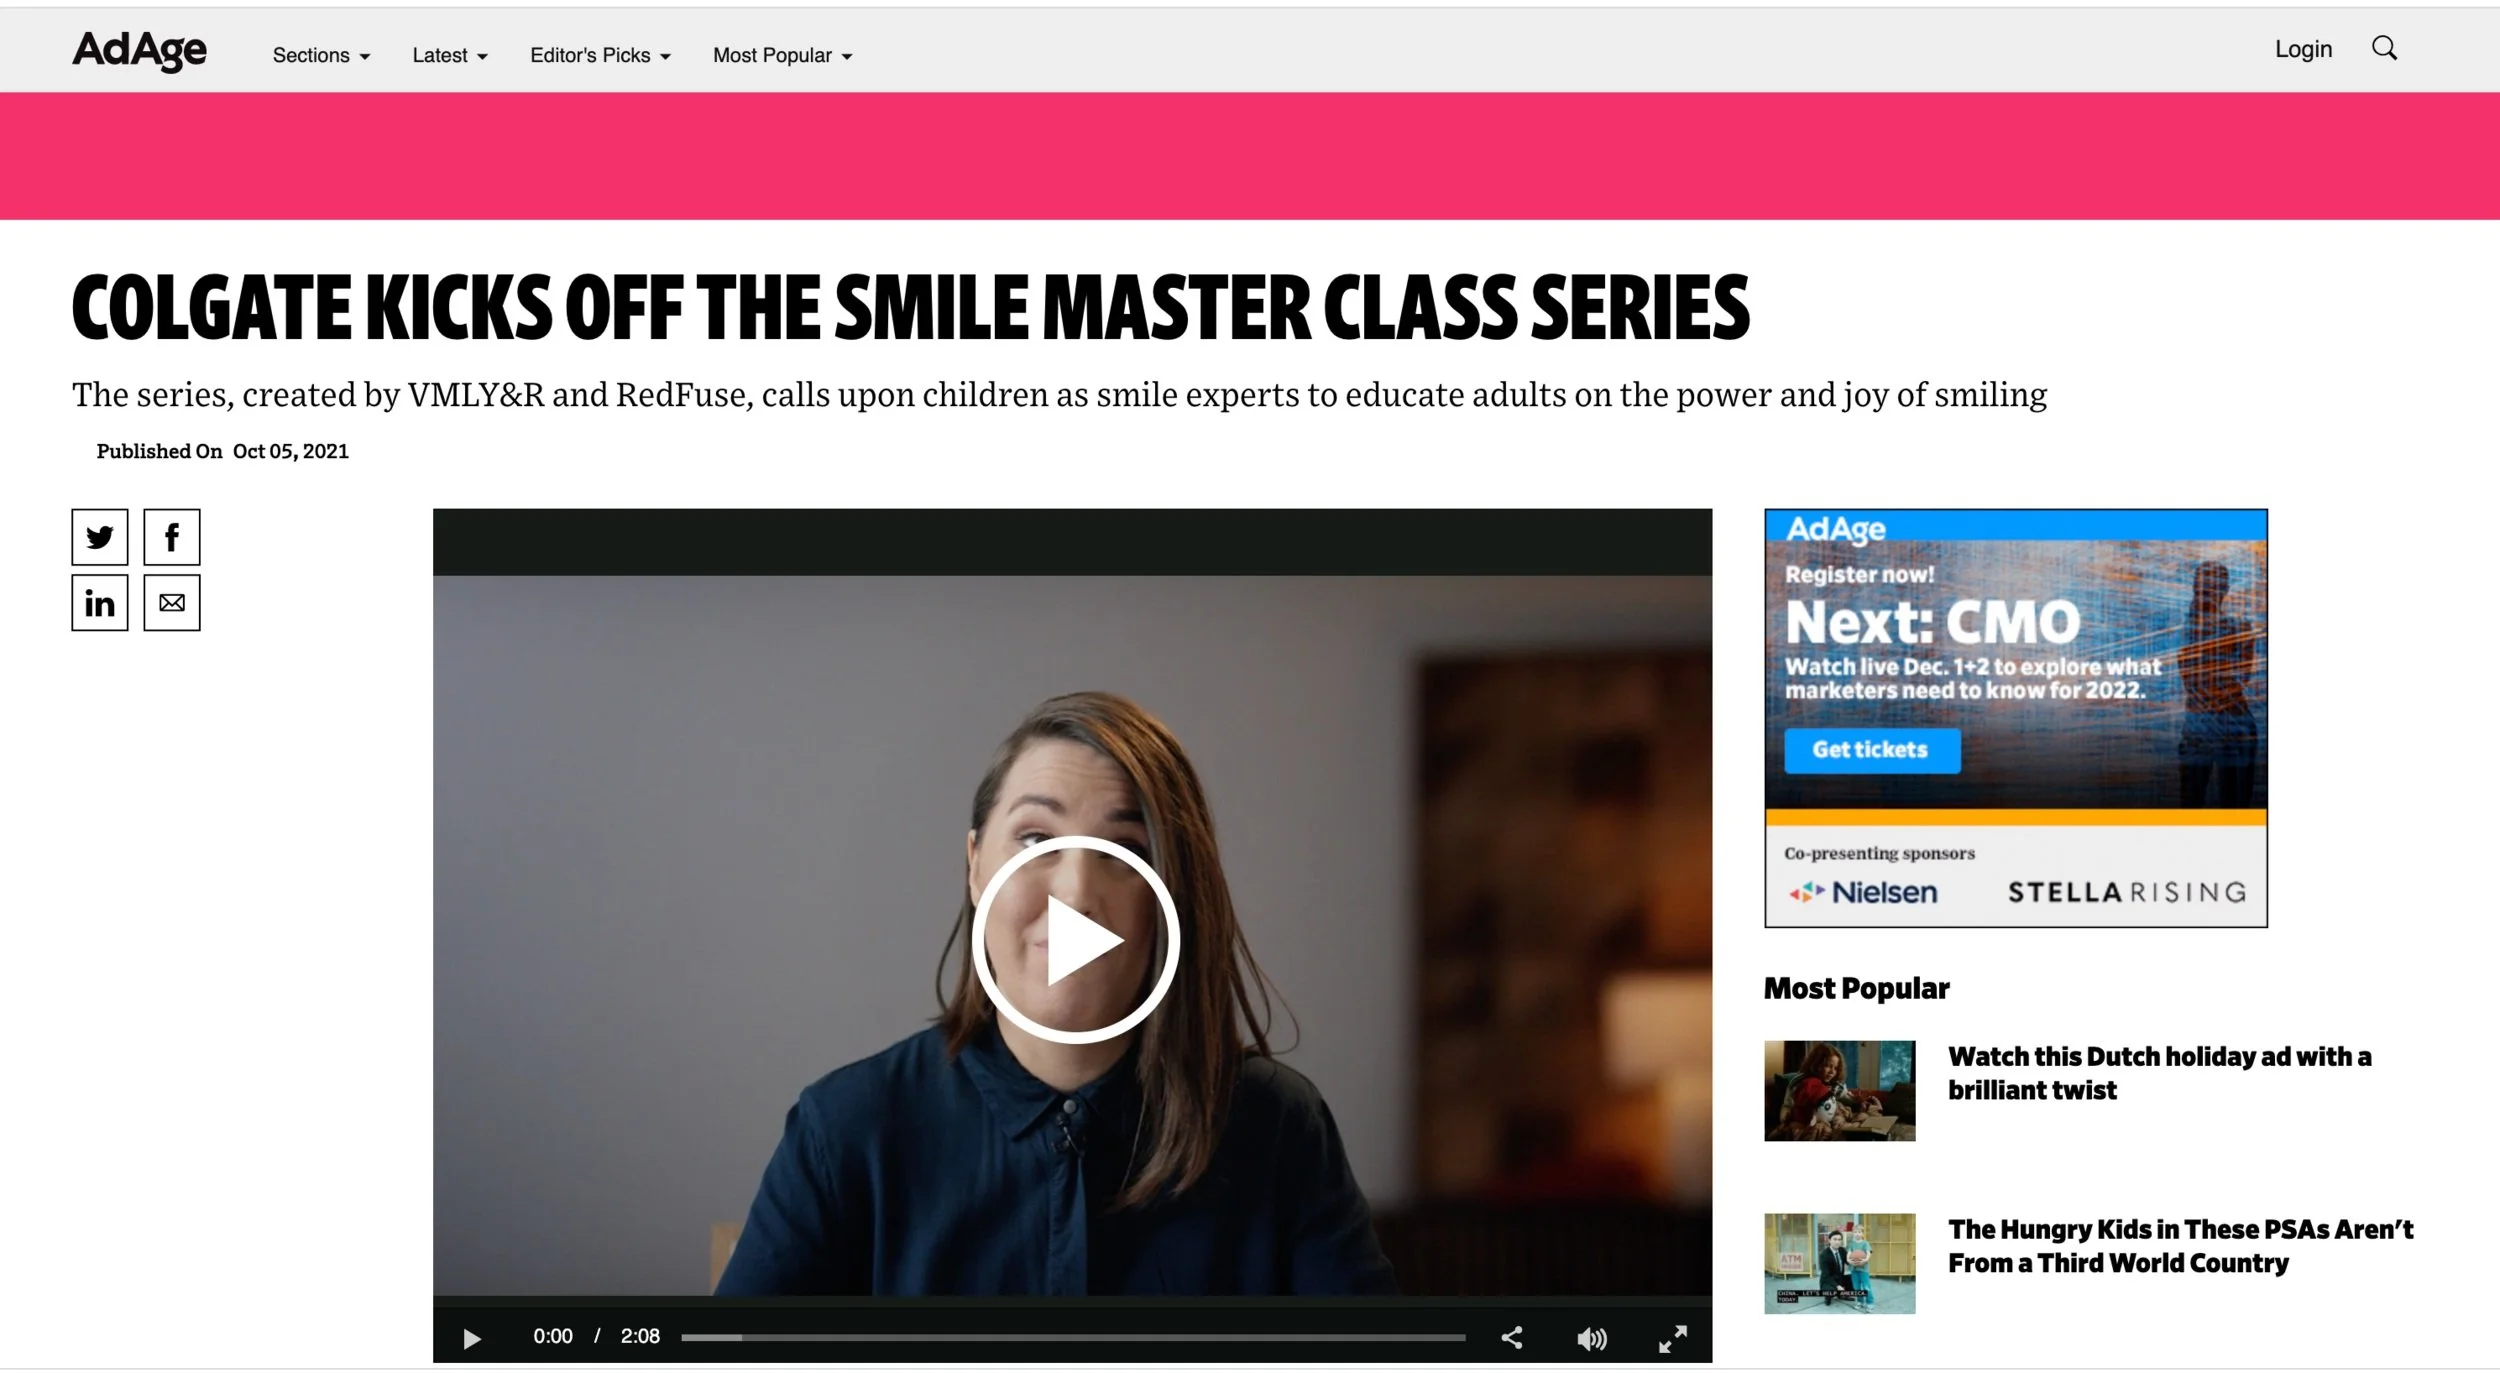
Task: Share article on Twitter
Action: [x=100, y=537]
